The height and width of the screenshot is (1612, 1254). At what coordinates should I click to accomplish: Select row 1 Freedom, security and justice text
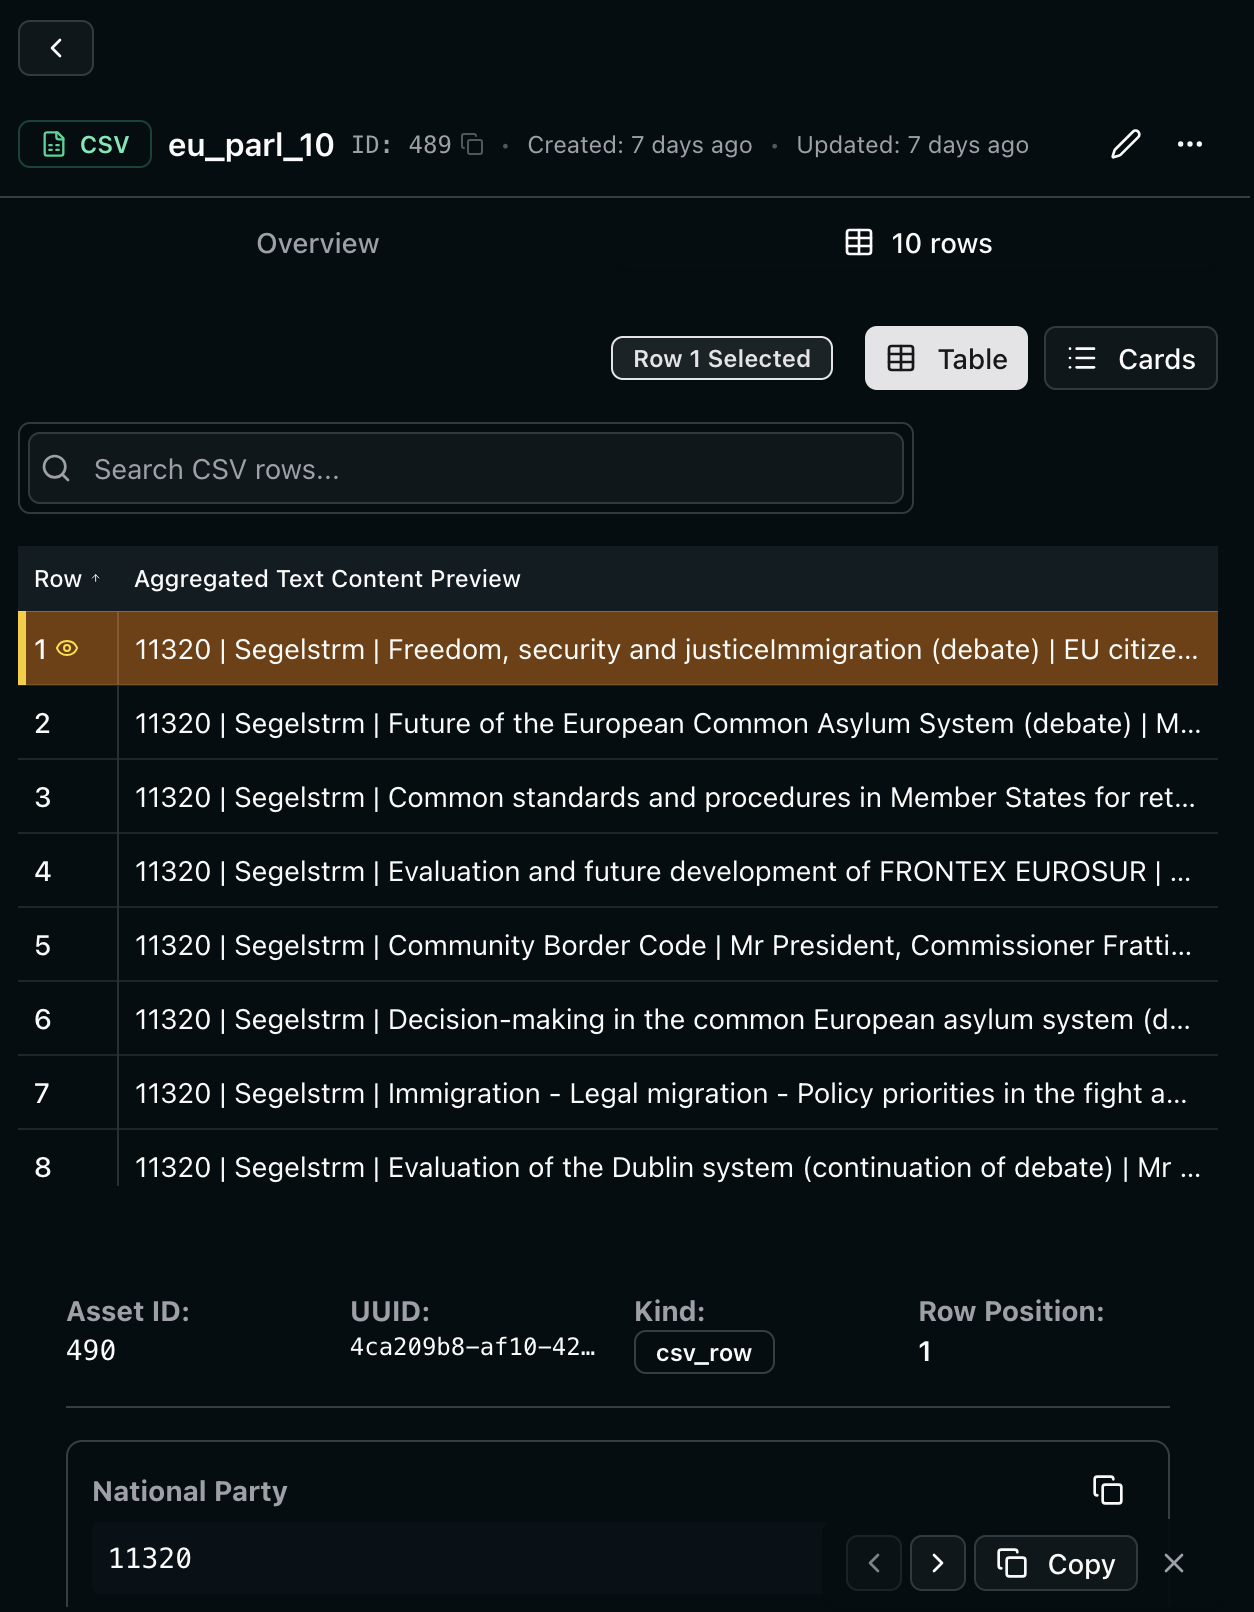pyautogui.click(x=667, y=649)
